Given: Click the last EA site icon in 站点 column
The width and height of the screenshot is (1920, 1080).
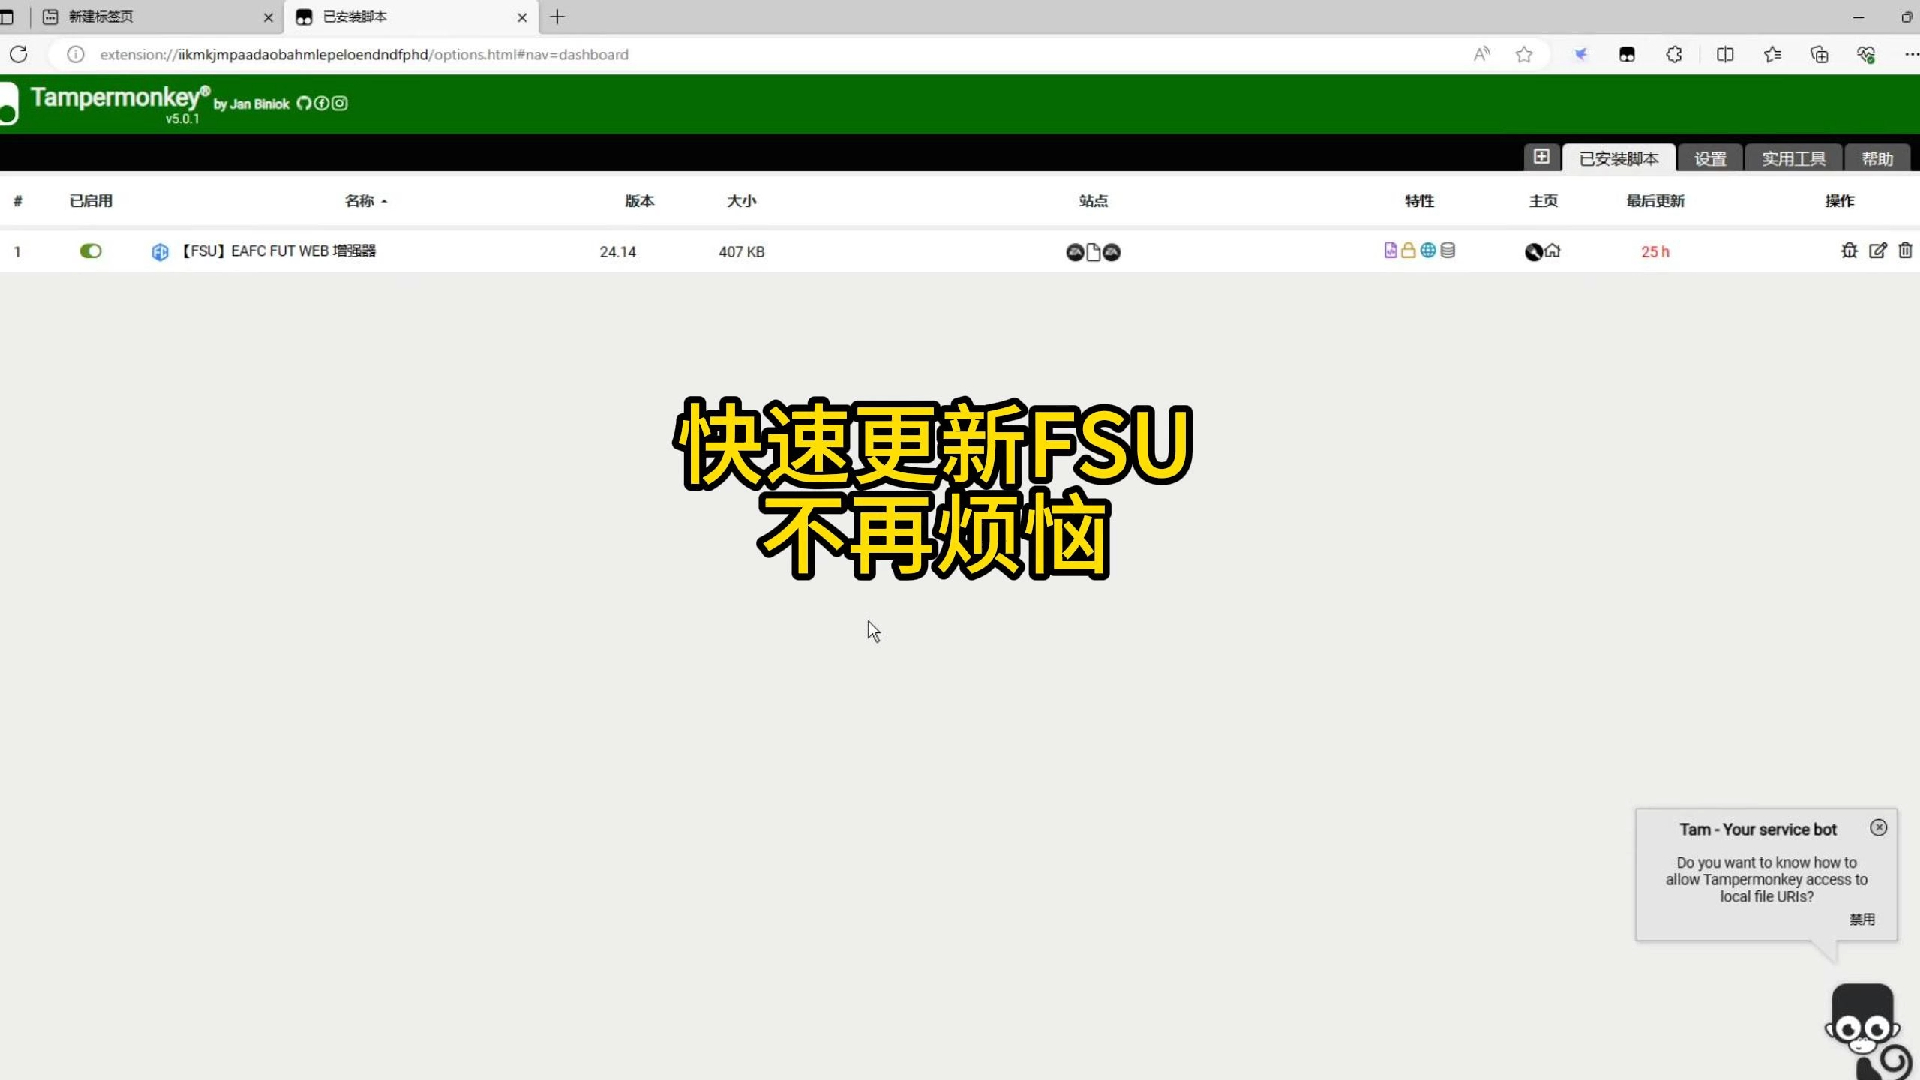Looking at the screenshot, I should tap(1111, 252).
